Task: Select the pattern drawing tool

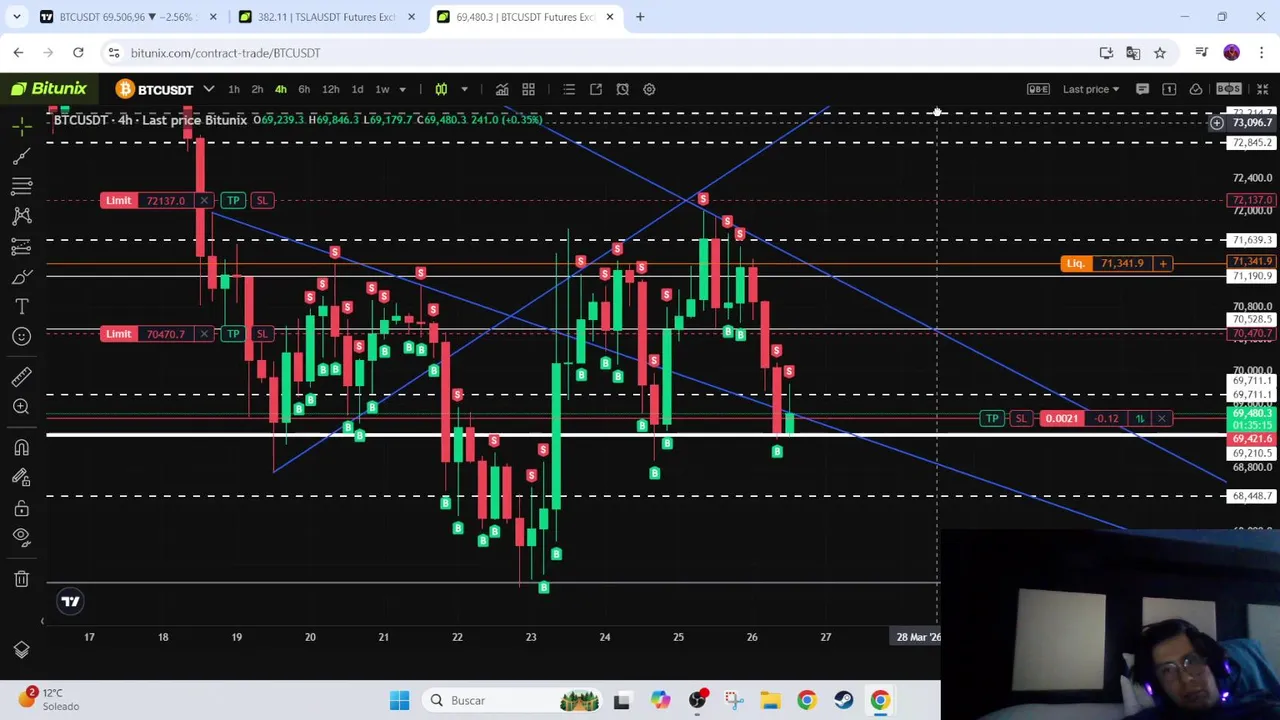Action: [x=22, y=216]
